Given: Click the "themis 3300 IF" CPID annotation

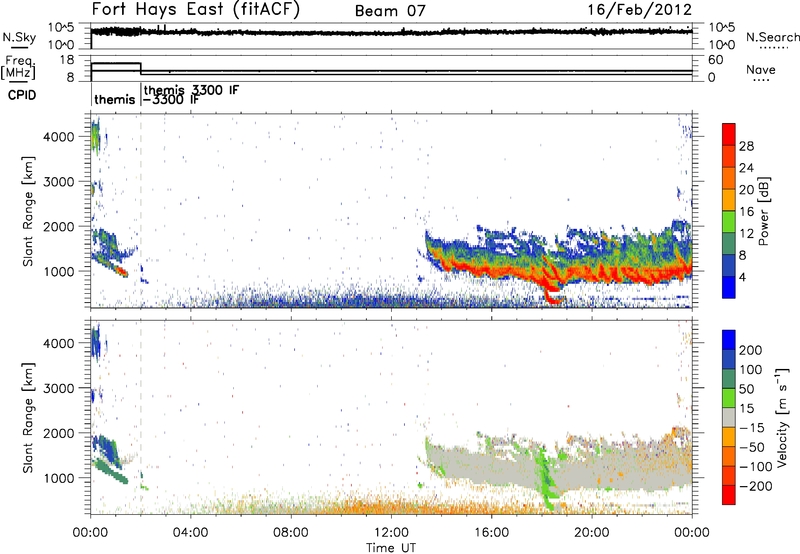Looking at the screenshot, I should (191, 90).
